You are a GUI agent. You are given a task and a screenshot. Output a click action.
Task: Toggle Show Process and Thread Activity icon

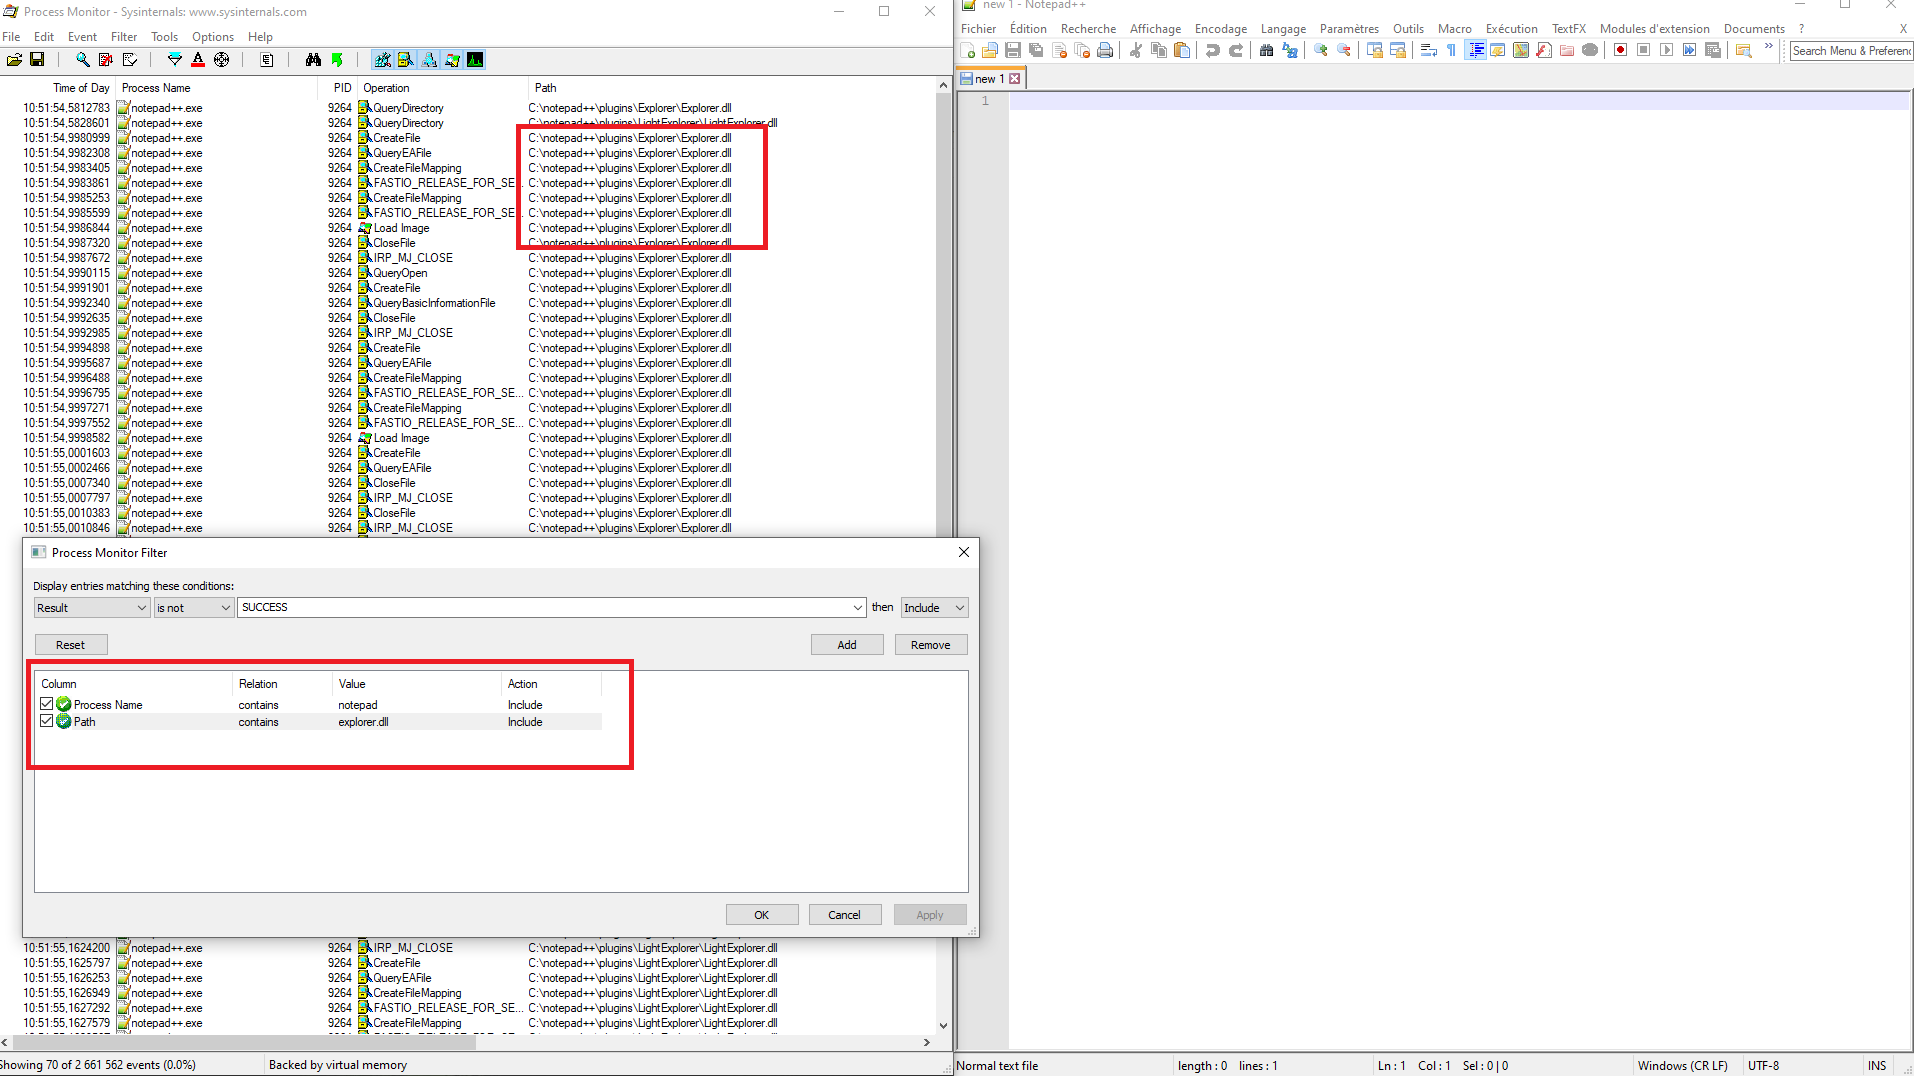(452, 60)
